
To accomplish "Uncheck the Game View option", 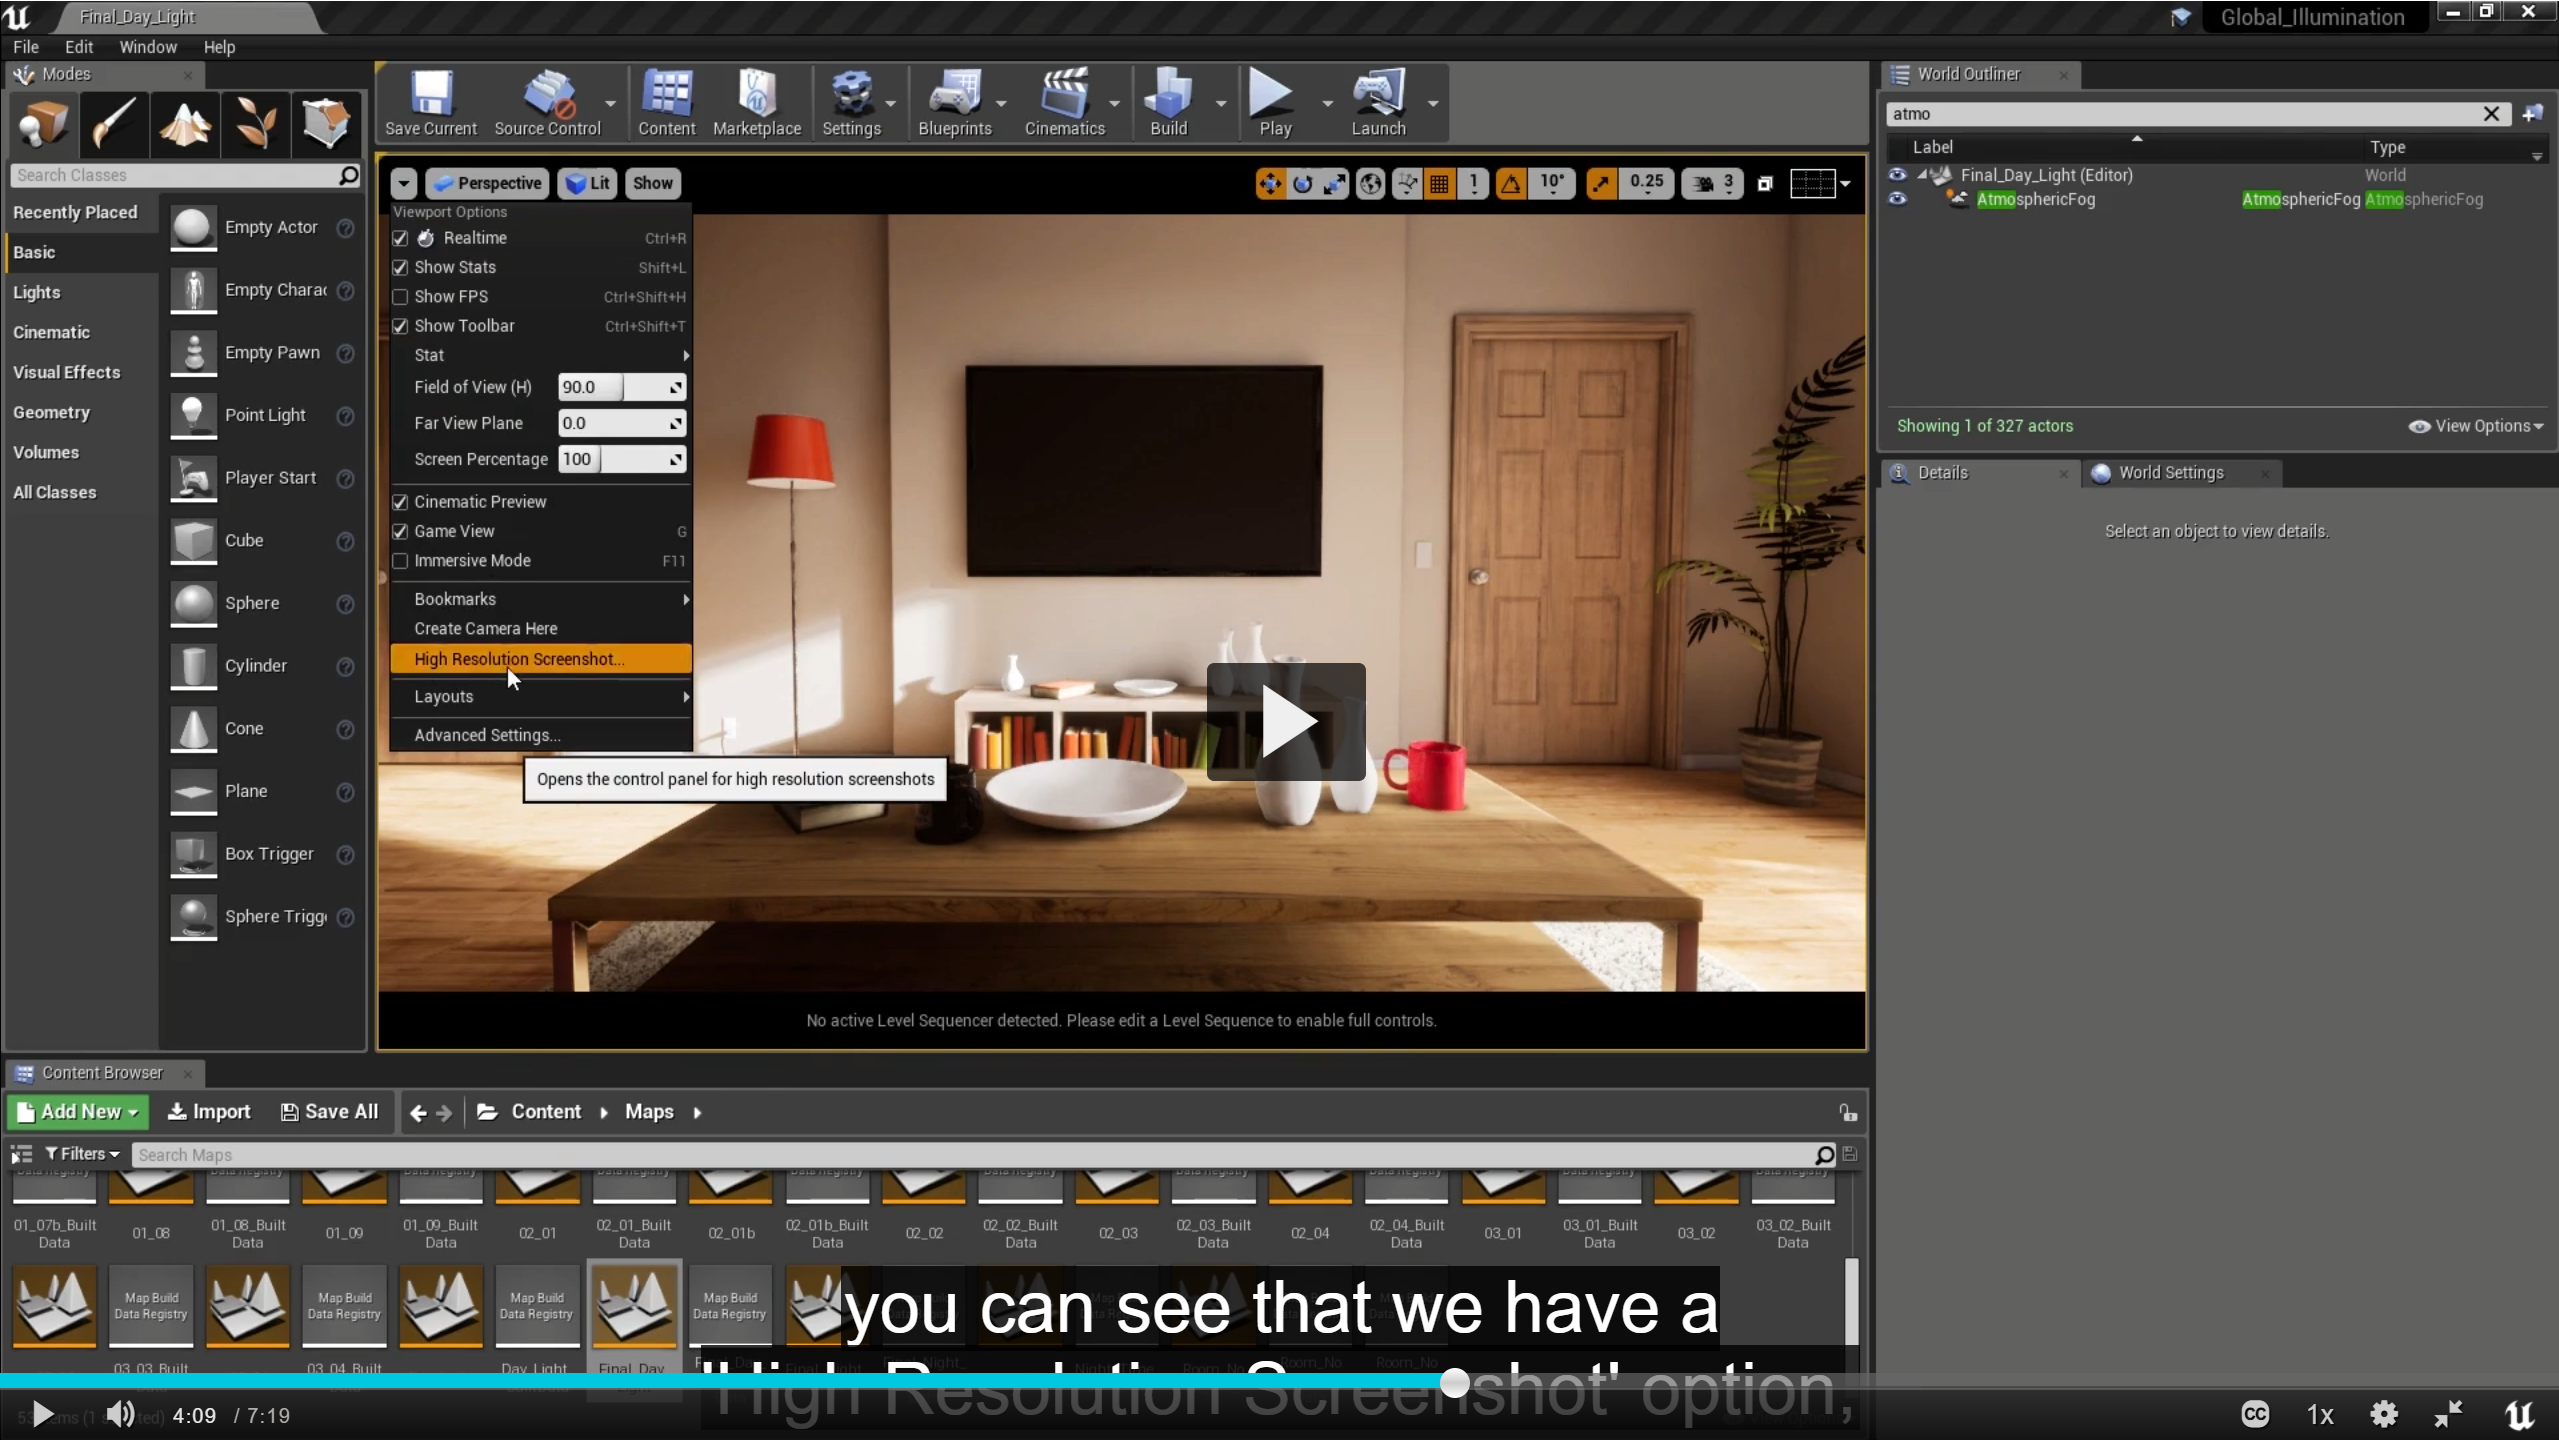I will (401, 532).
